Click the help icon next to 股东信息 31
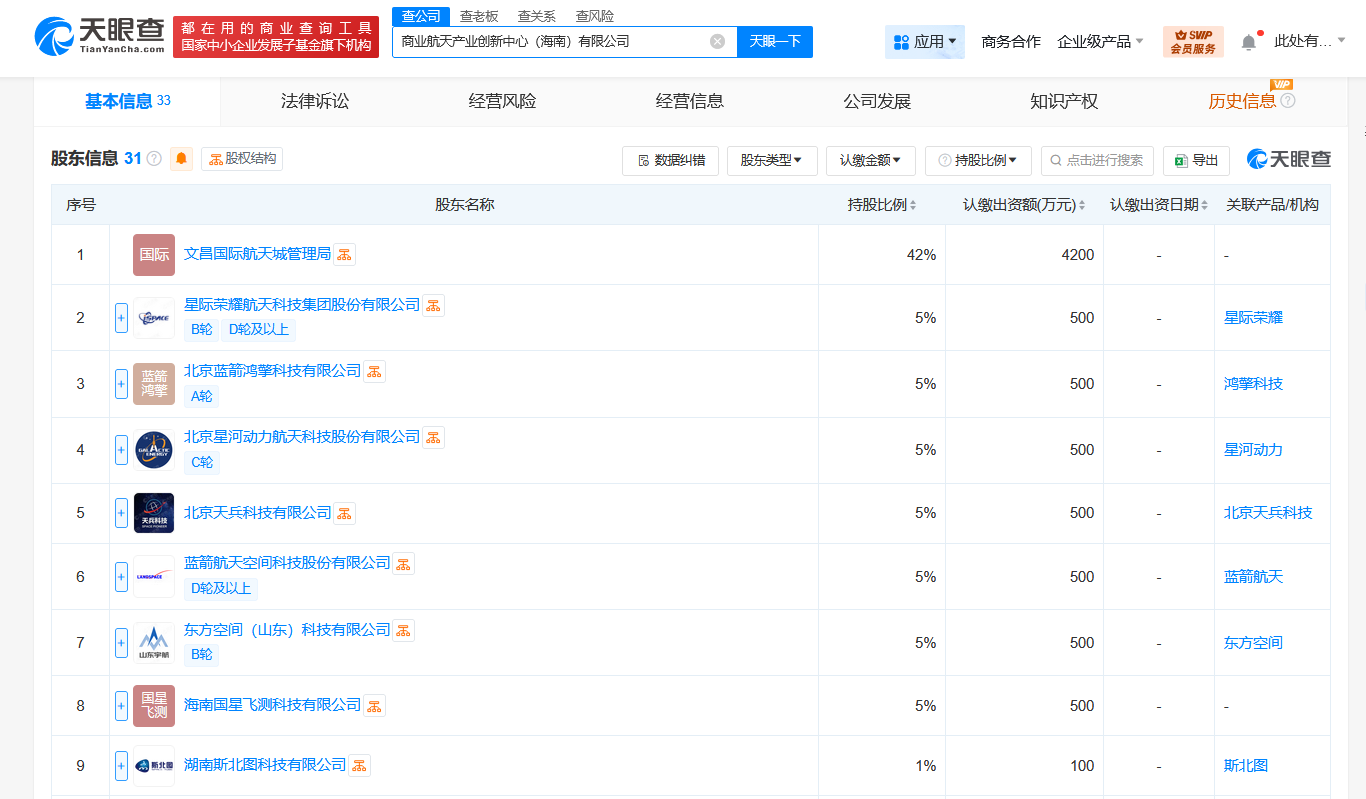The height and width of the screenshot is (799, 1366). [x=154, y=158]
